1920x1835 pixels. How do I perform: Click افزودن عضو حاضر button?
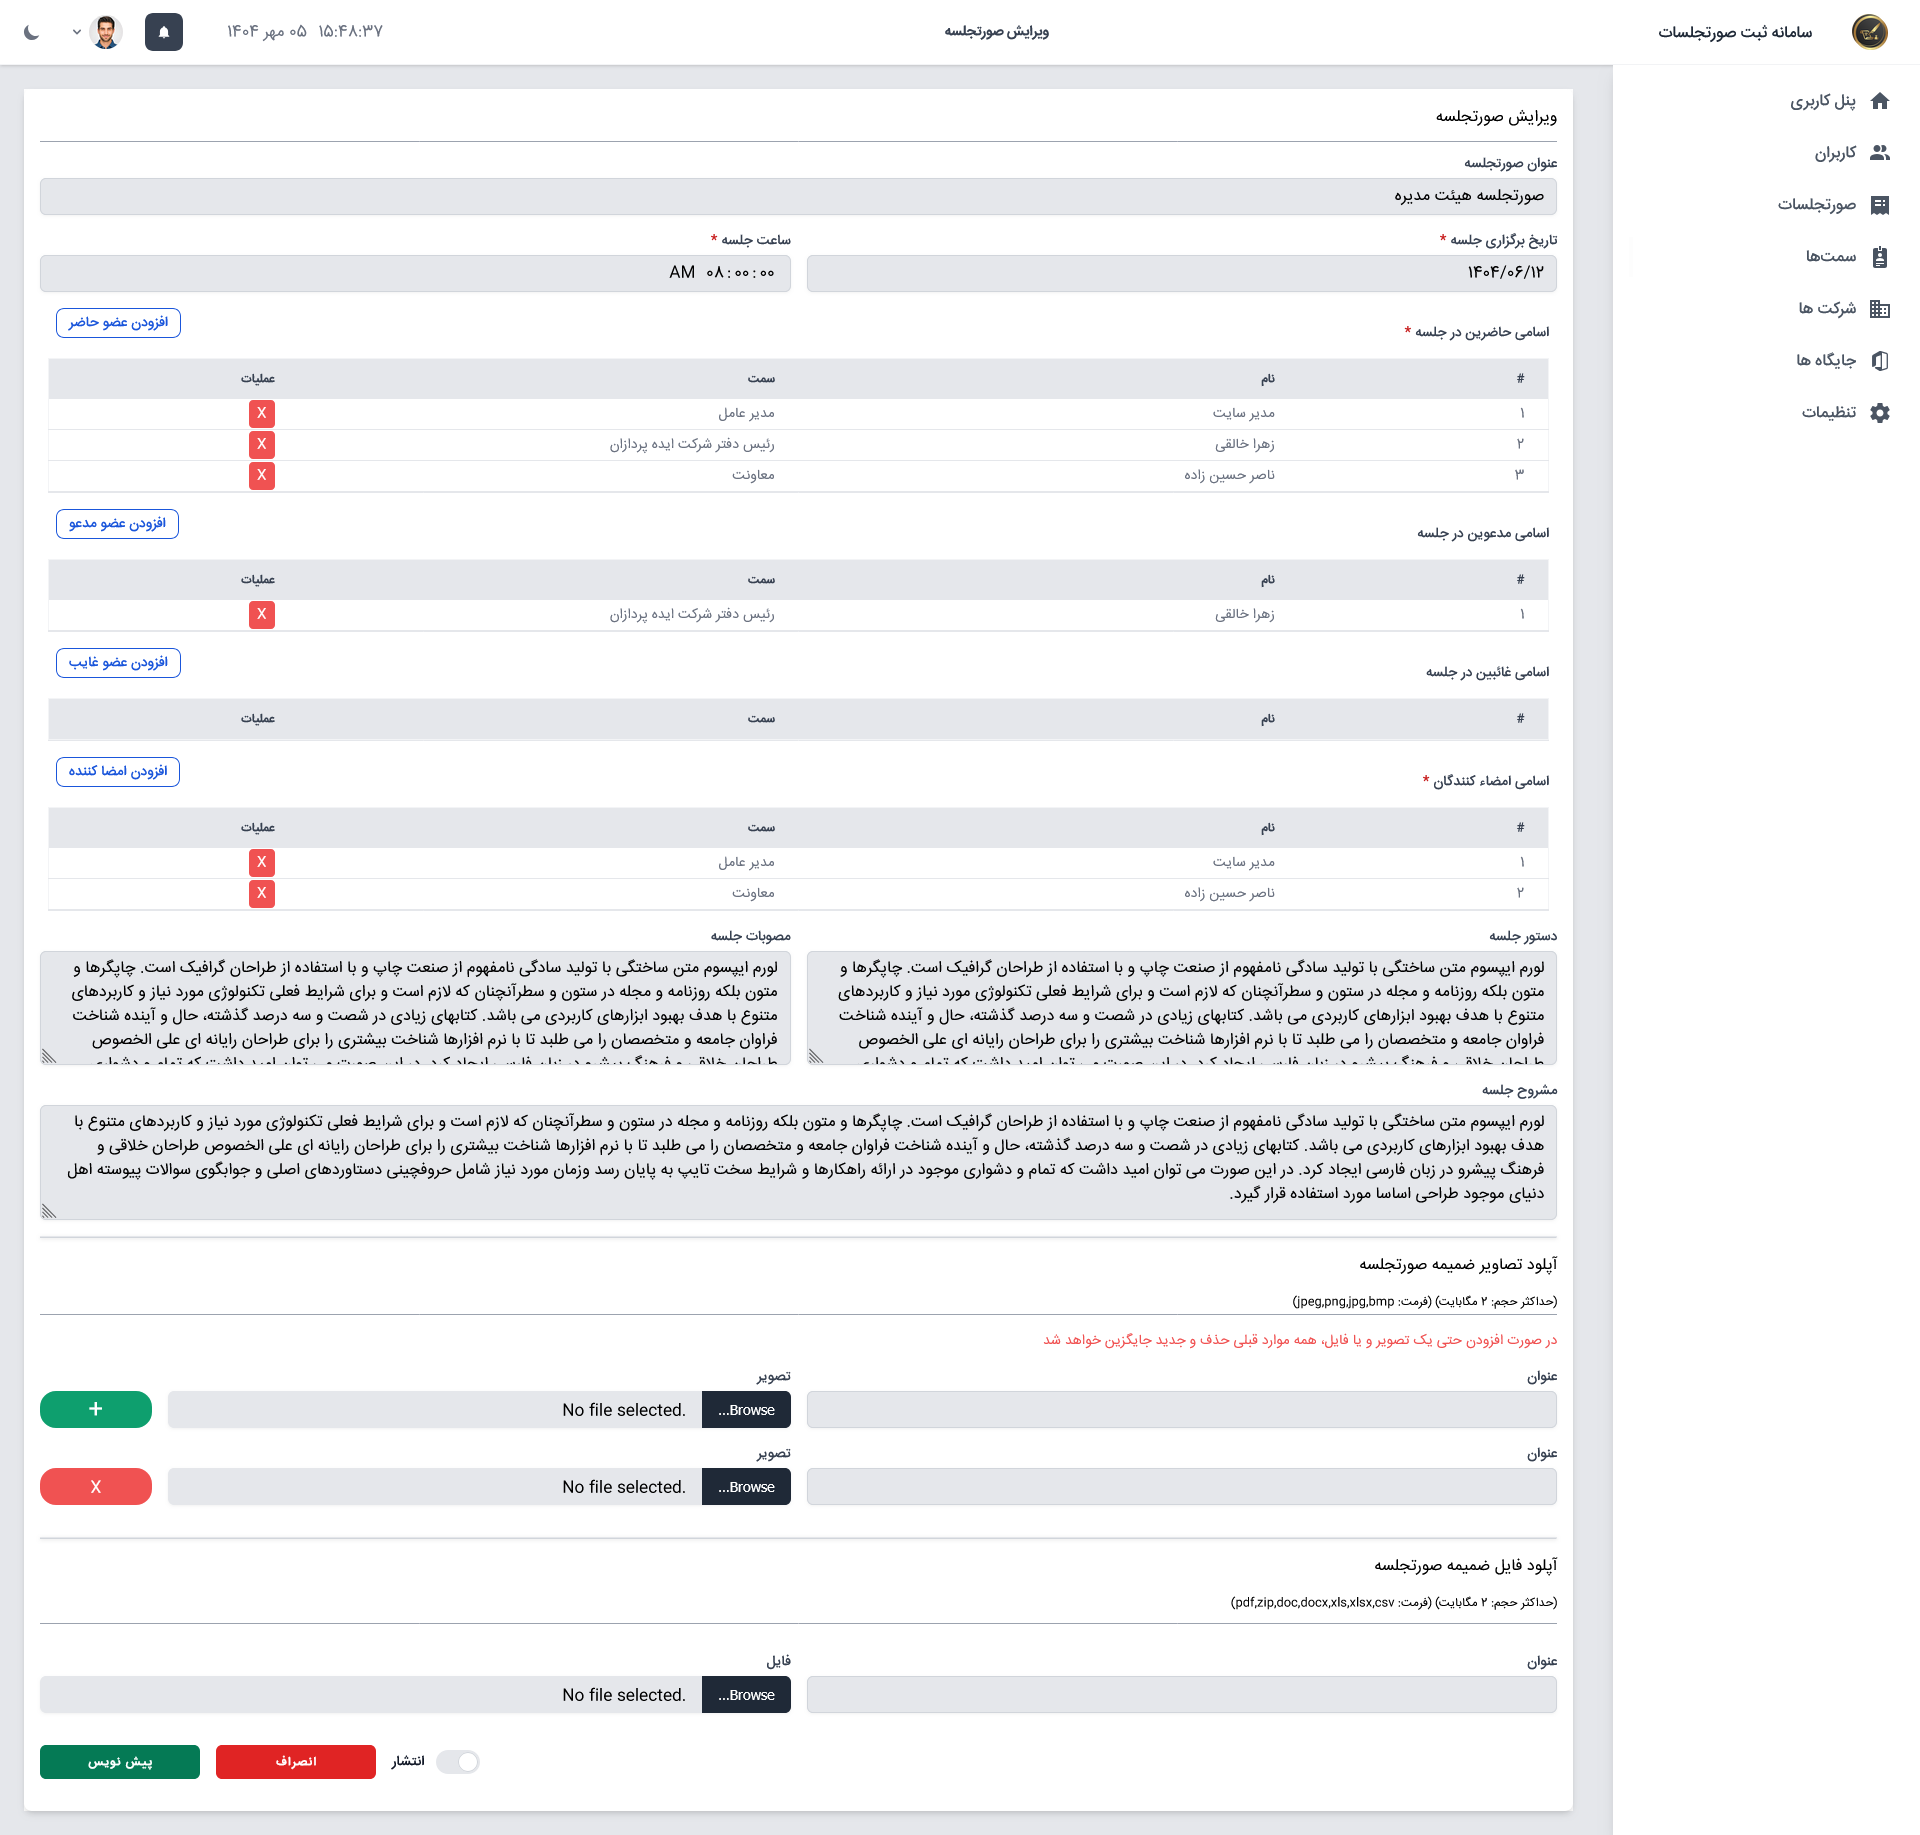coord(118,323)
